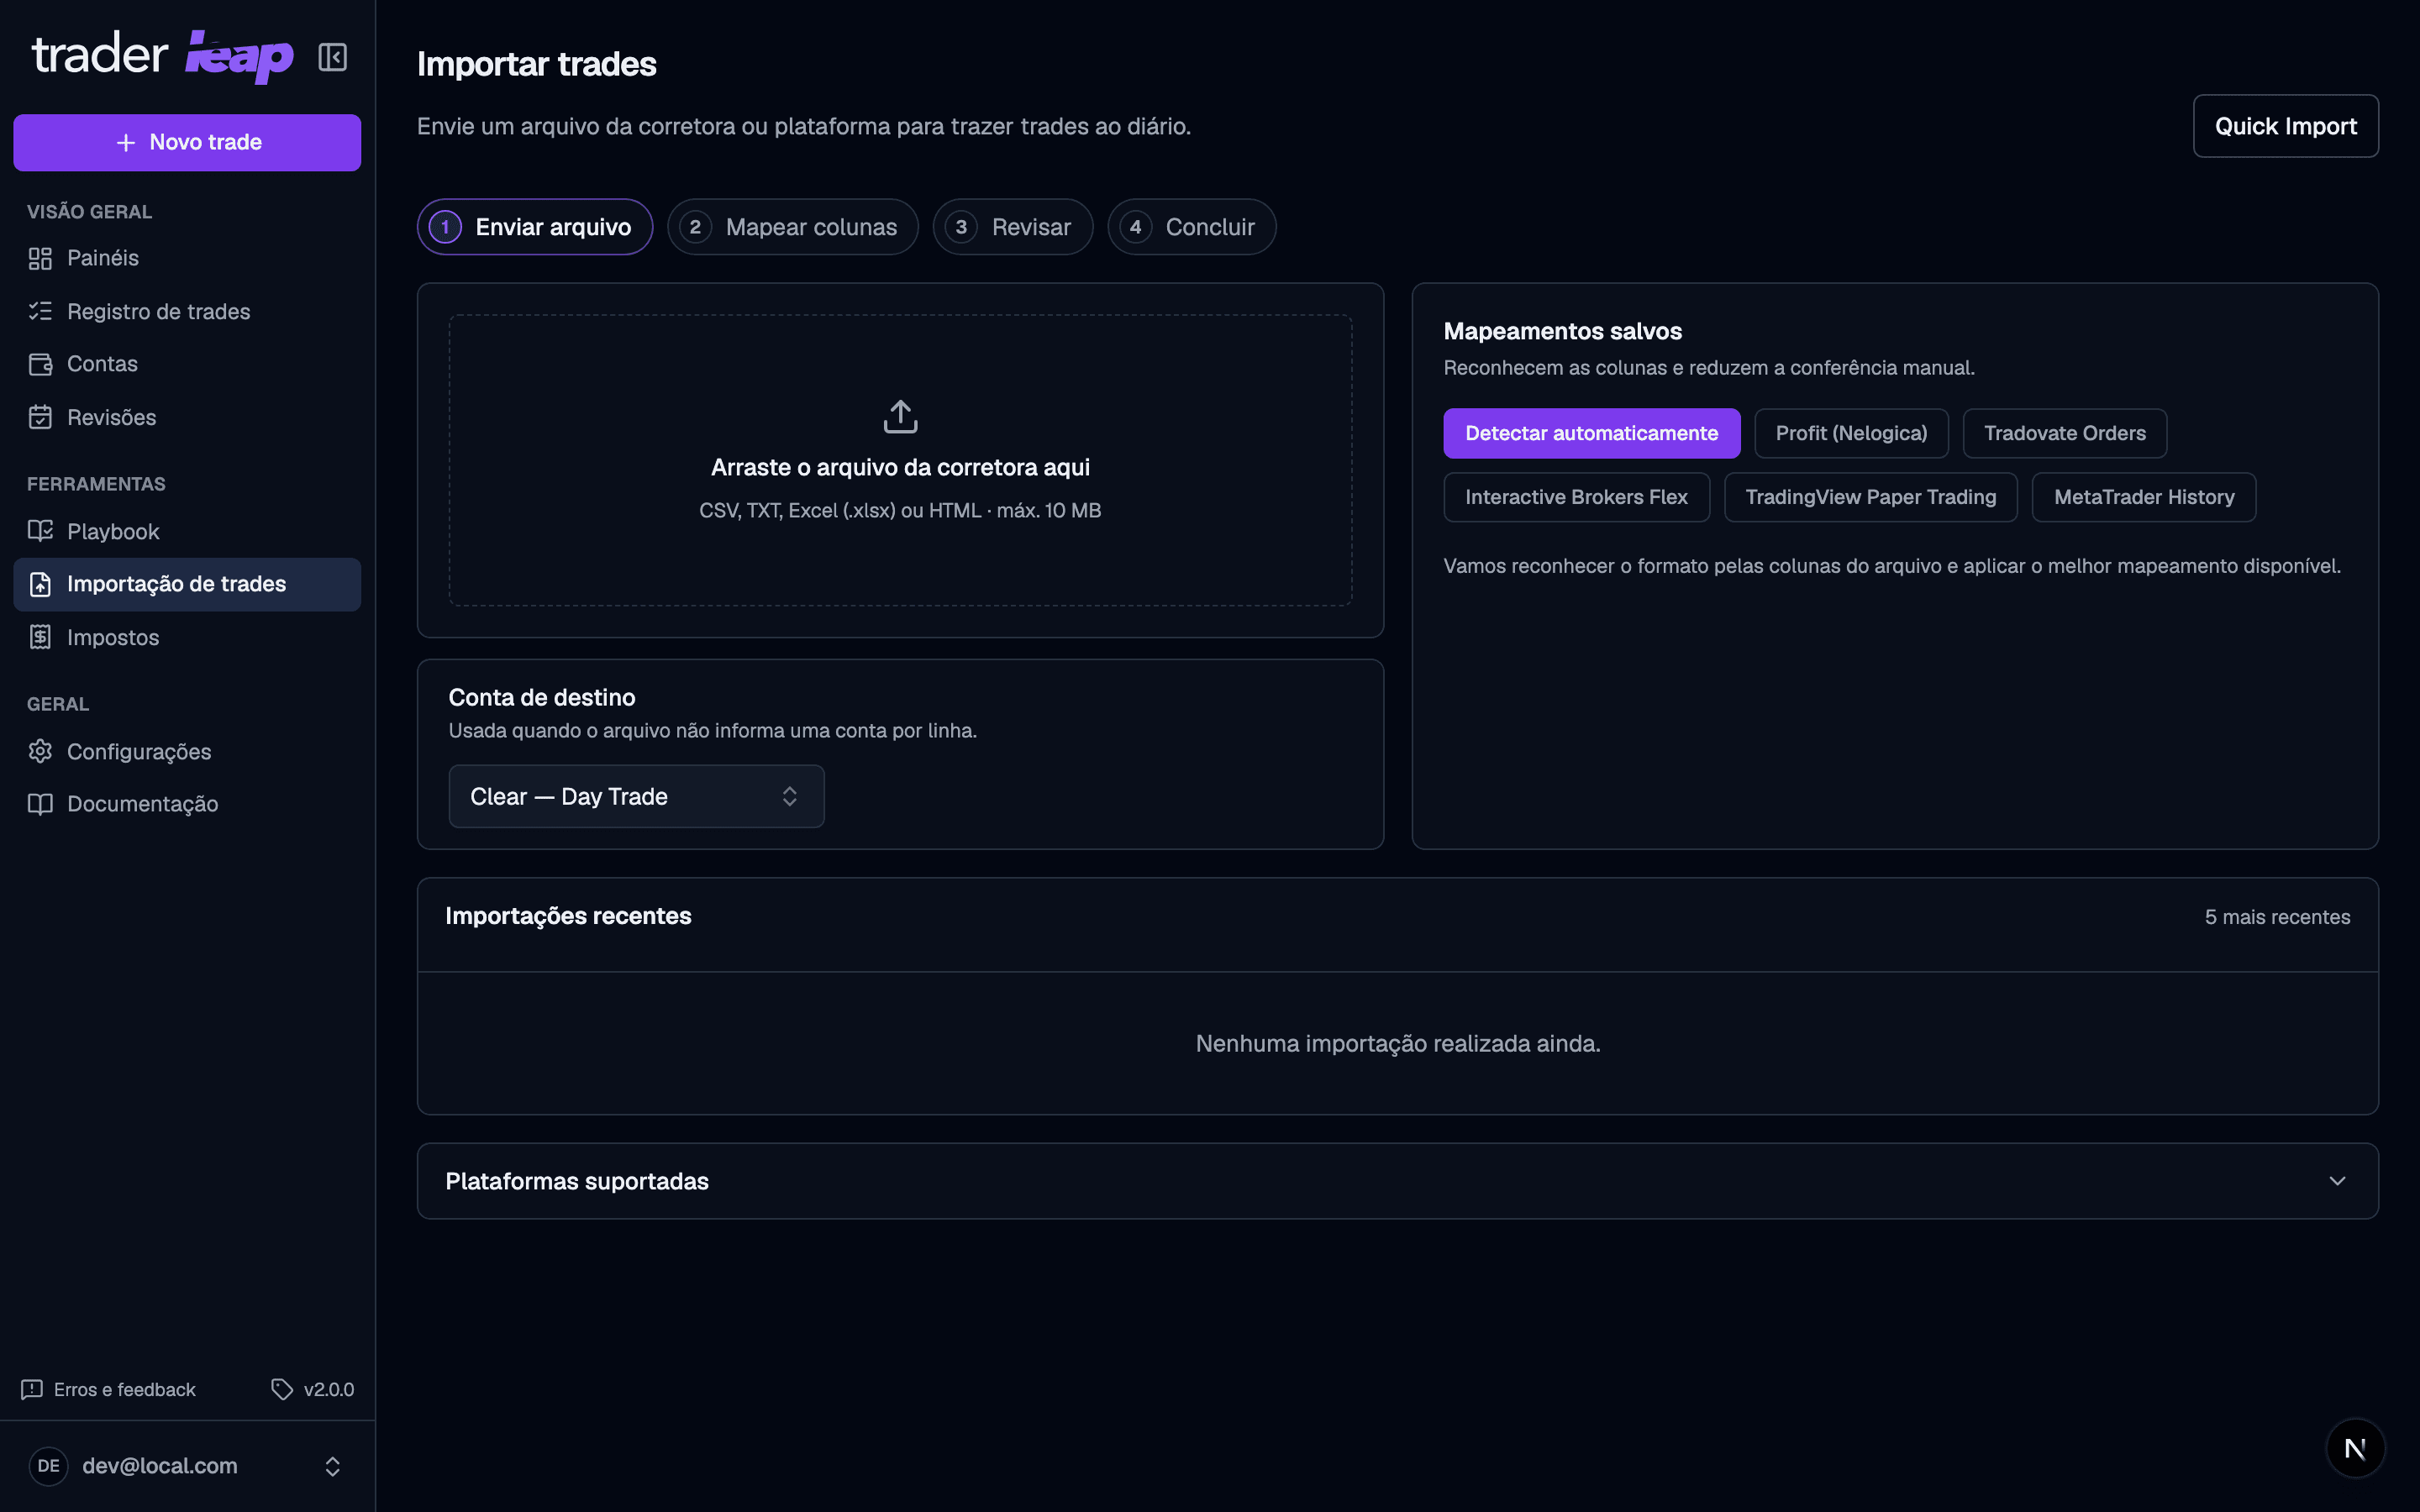Open the Contas page

point(187,364)
